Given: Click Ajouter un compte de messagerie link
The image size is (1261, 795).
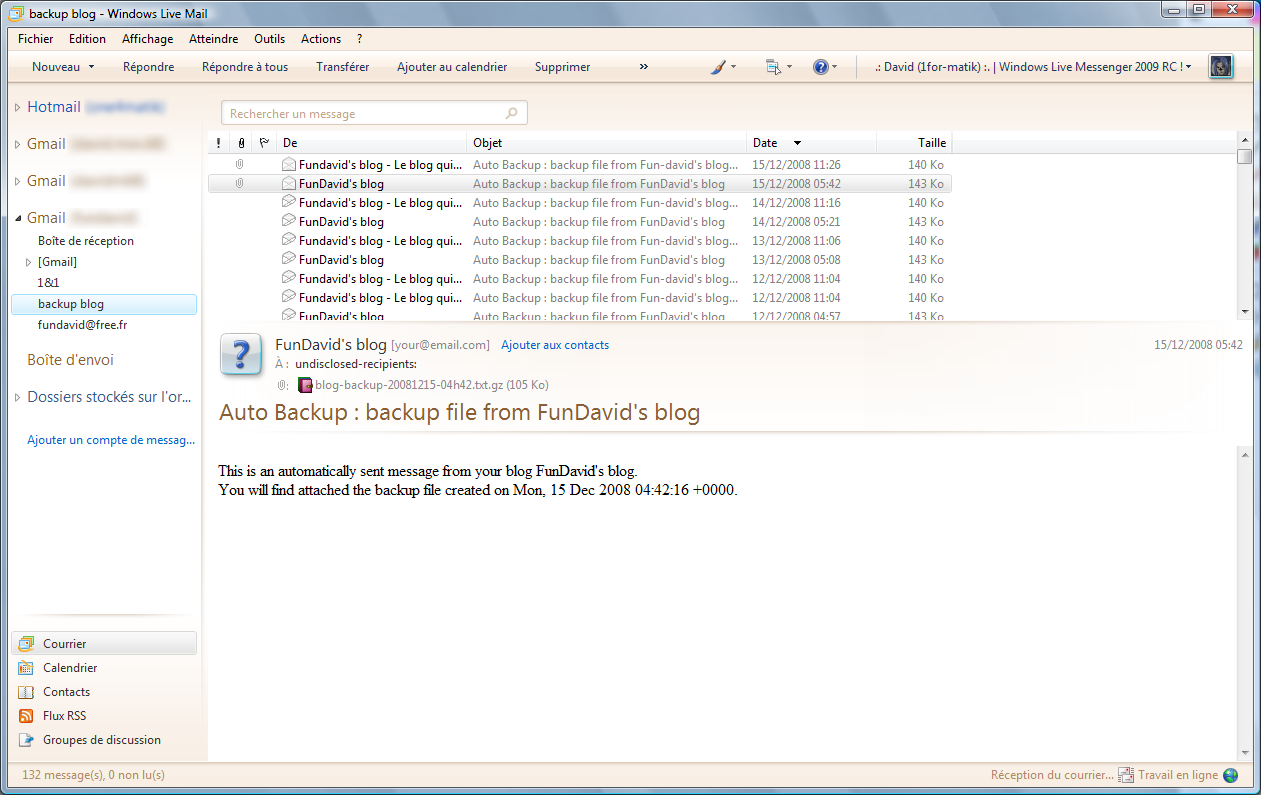Looking at the screenshot, I should [x=111, y=440].
